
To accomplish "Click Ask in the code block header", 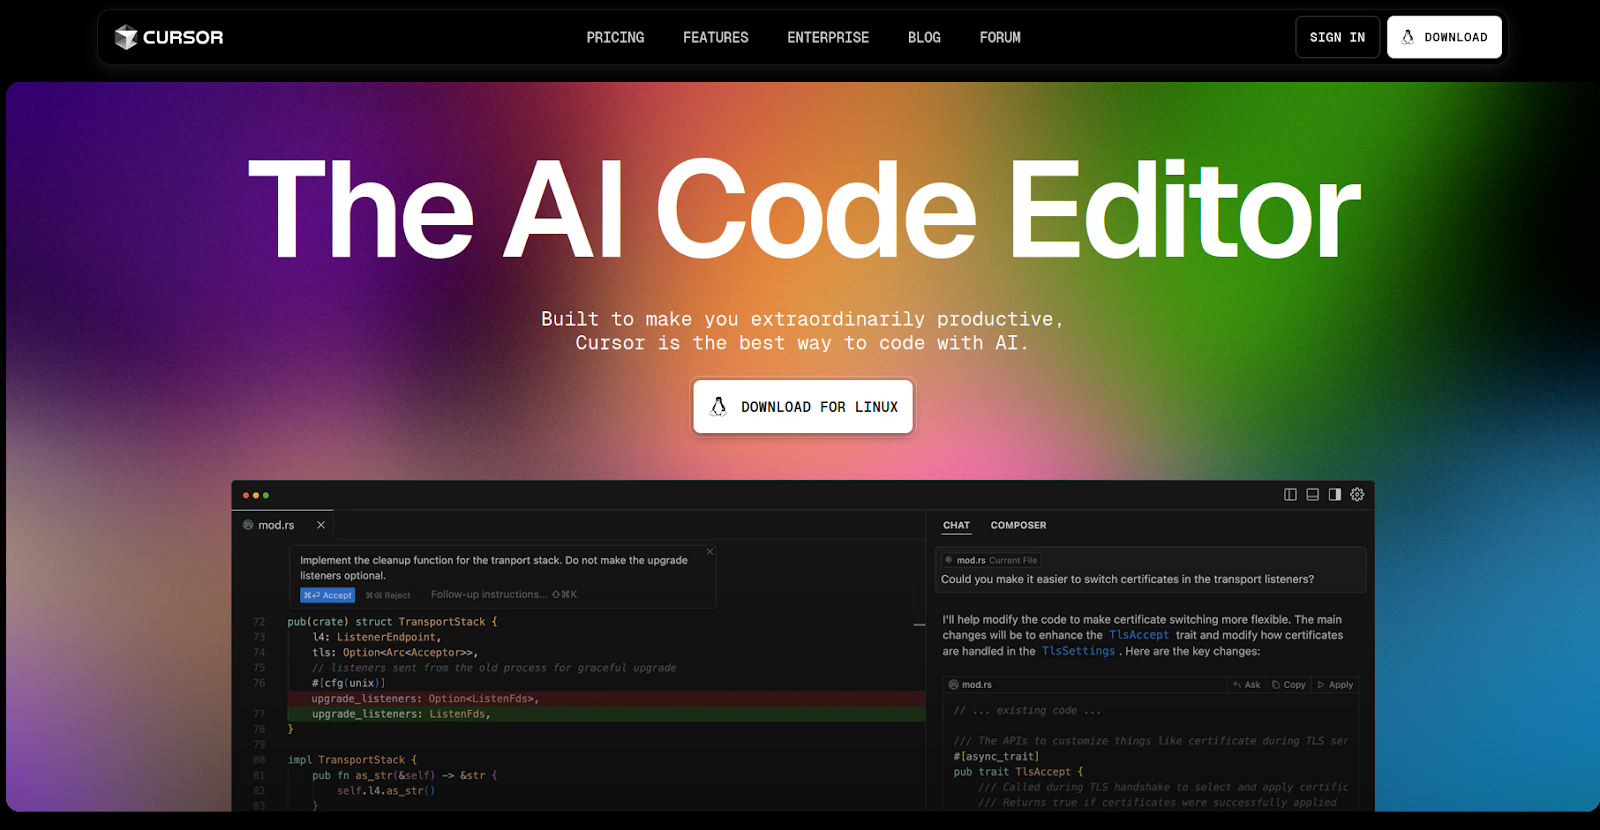I will [1247, 685].
